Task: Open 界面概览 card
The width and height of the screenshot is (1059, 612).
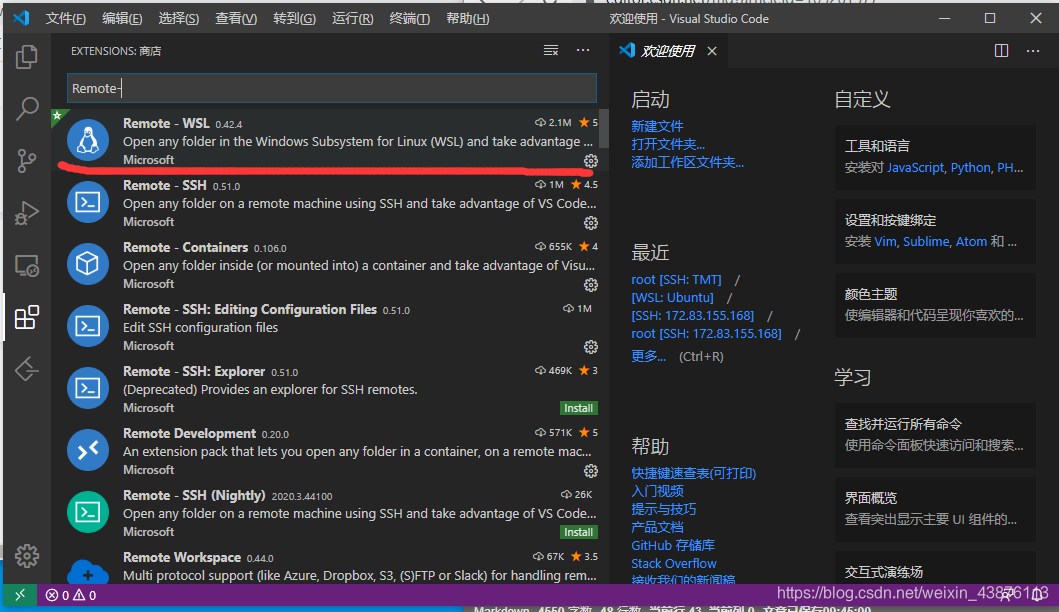Action: (x=935, y=509)
